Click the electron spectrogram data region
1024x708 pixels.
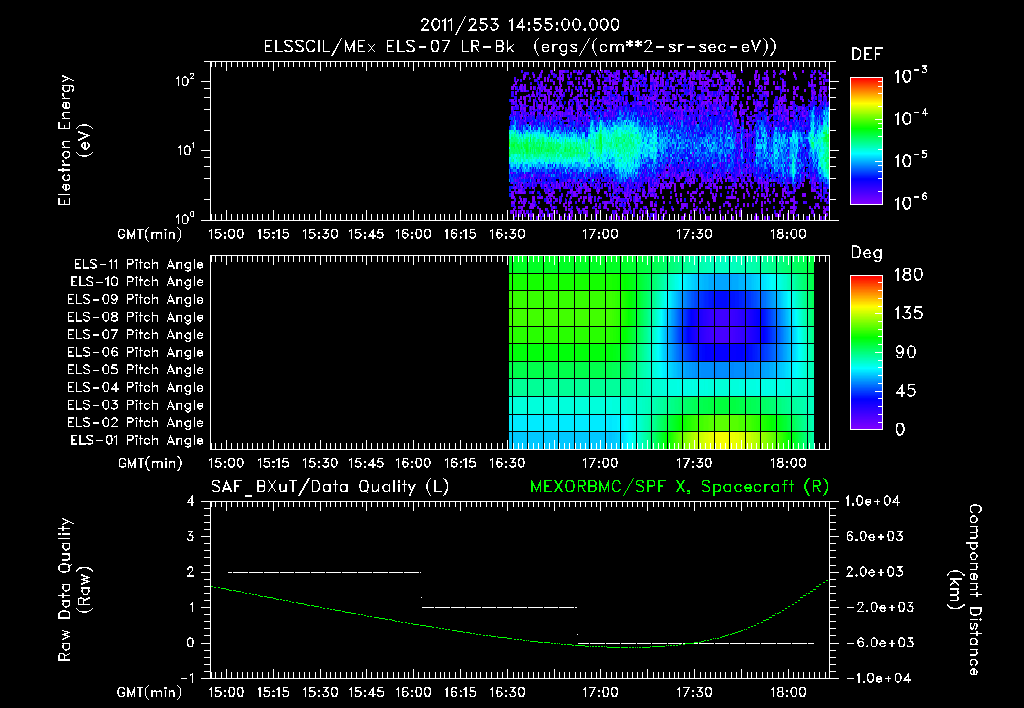tap(669, 144)
